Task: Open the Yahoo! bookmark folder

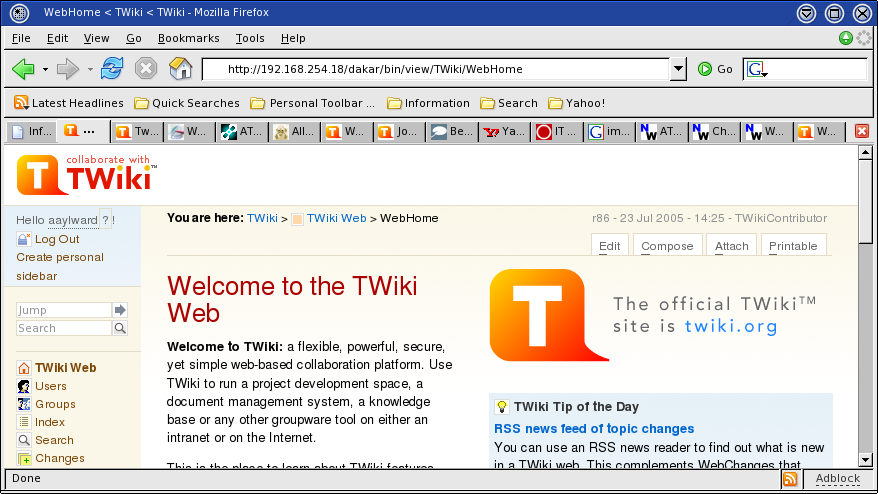Action: coord(577,103)
